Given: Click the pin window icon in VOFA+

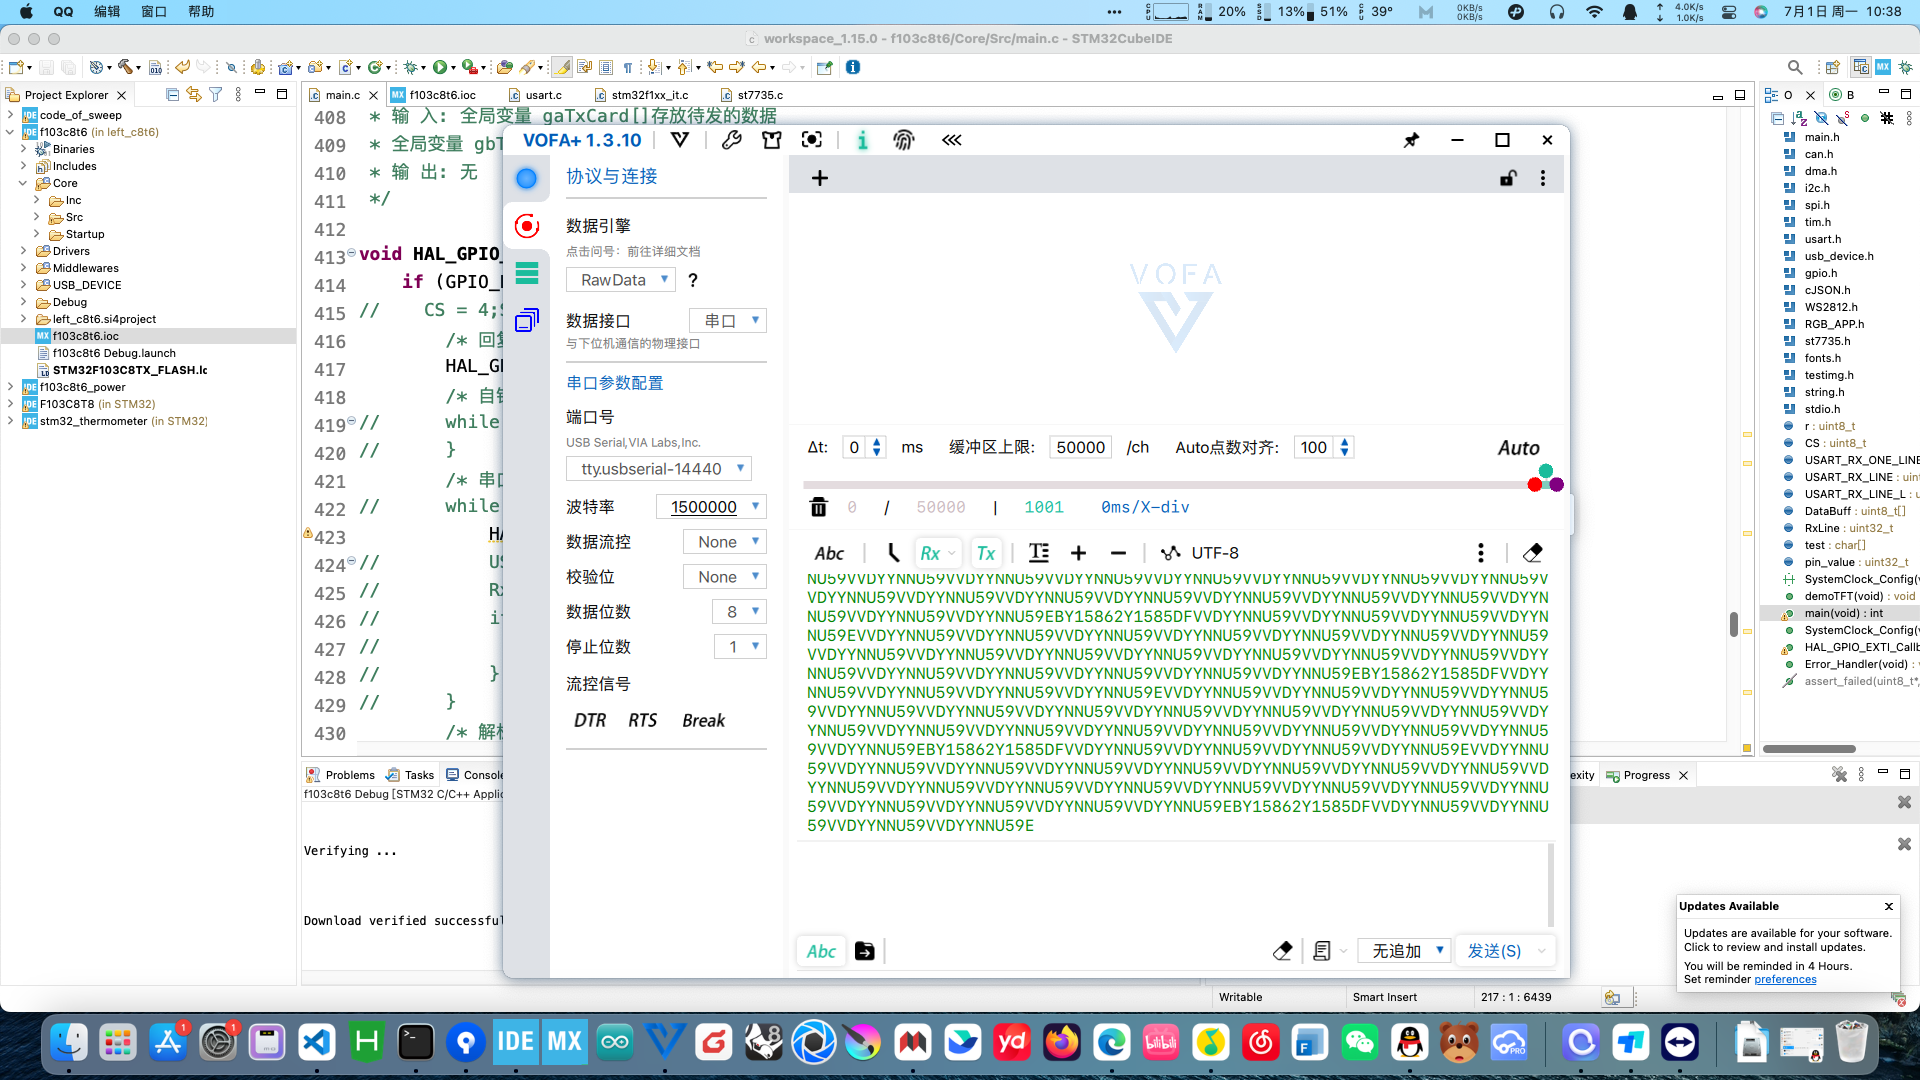Looking at the screenshot, I should (x=1411, y=140).
